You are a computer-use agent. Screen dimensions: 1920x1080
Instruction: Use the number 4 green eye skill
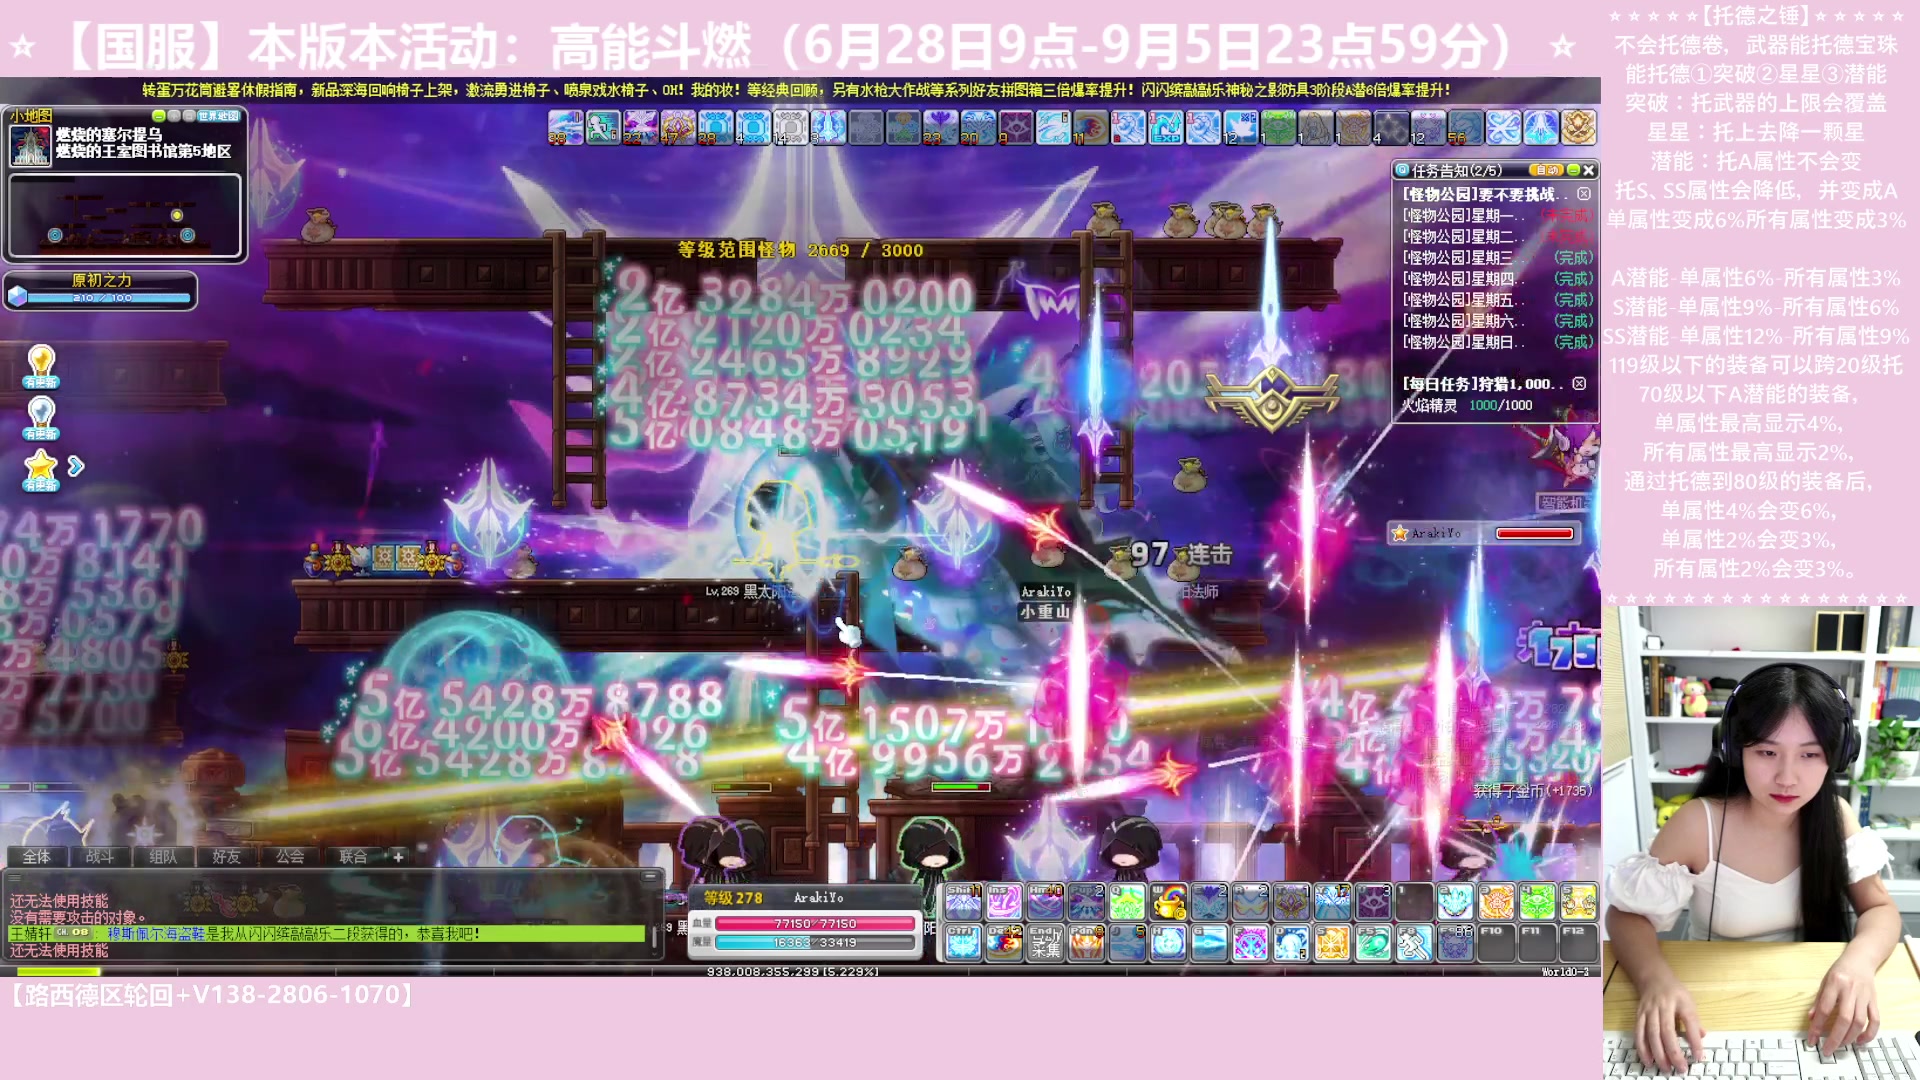(1537, 901)
